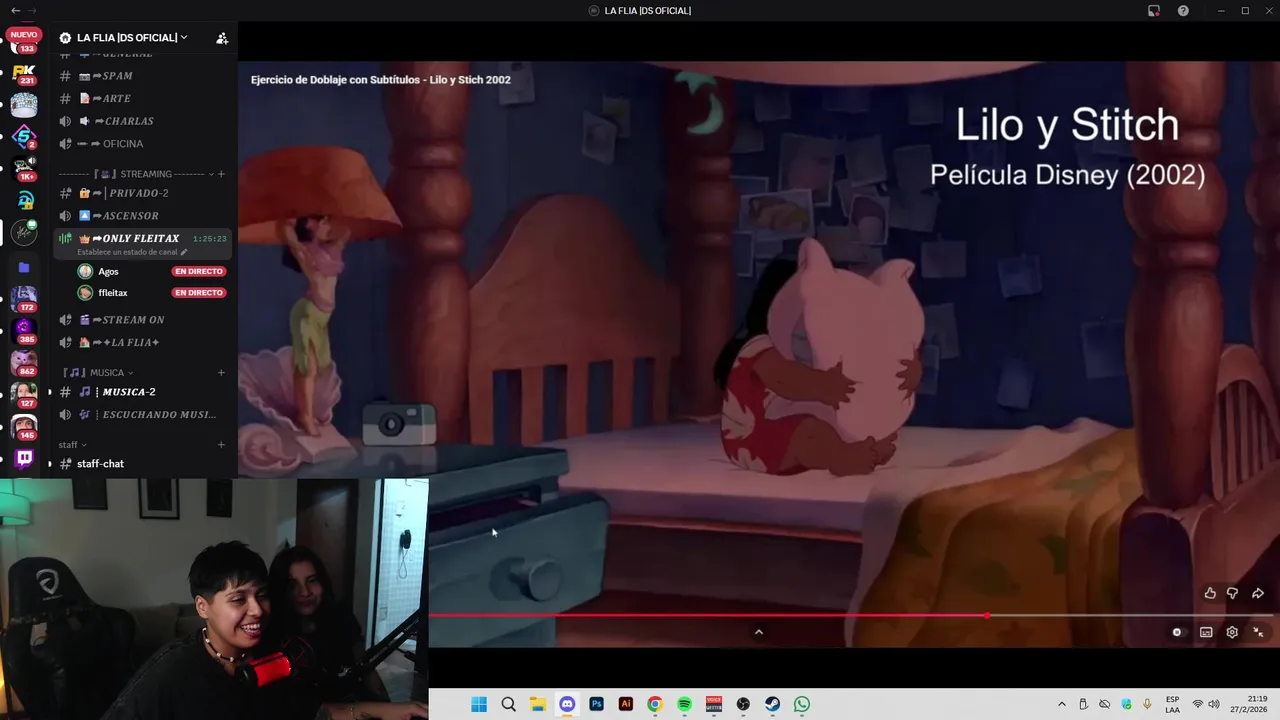Open the Twitch logo server icon
1280x720 pixels.
[24, 459]
